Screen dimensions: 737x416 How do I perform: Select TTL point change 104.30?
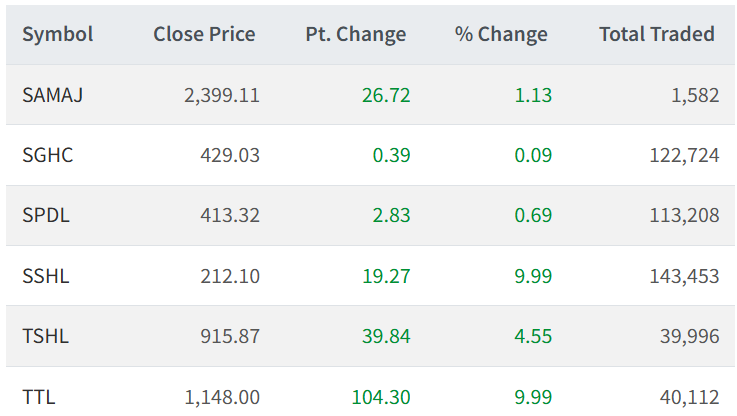[x=381, y=397]
